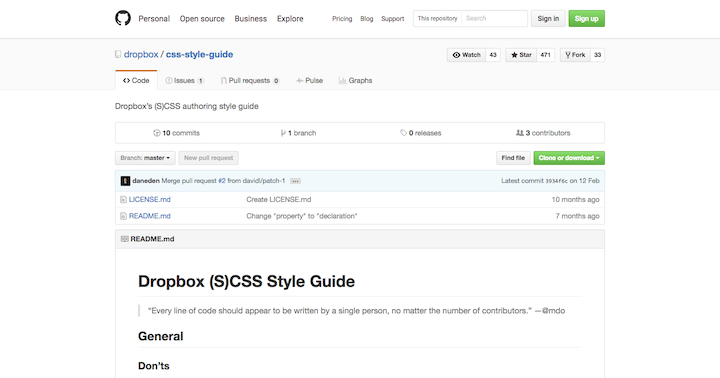Click the README.md file row icon
This screenshot has height=378, width=720.
point(123,216)
